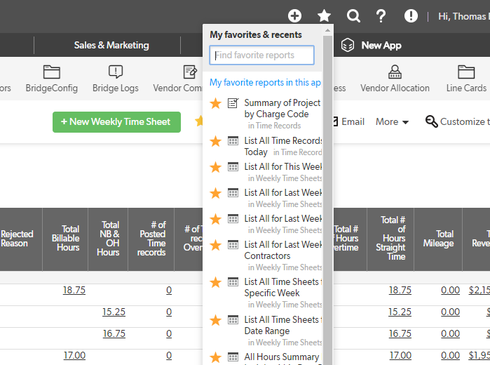
Task: Open List All Time Sheets Specific Week report
Action: pyautogui.click(x=283, y=287)
